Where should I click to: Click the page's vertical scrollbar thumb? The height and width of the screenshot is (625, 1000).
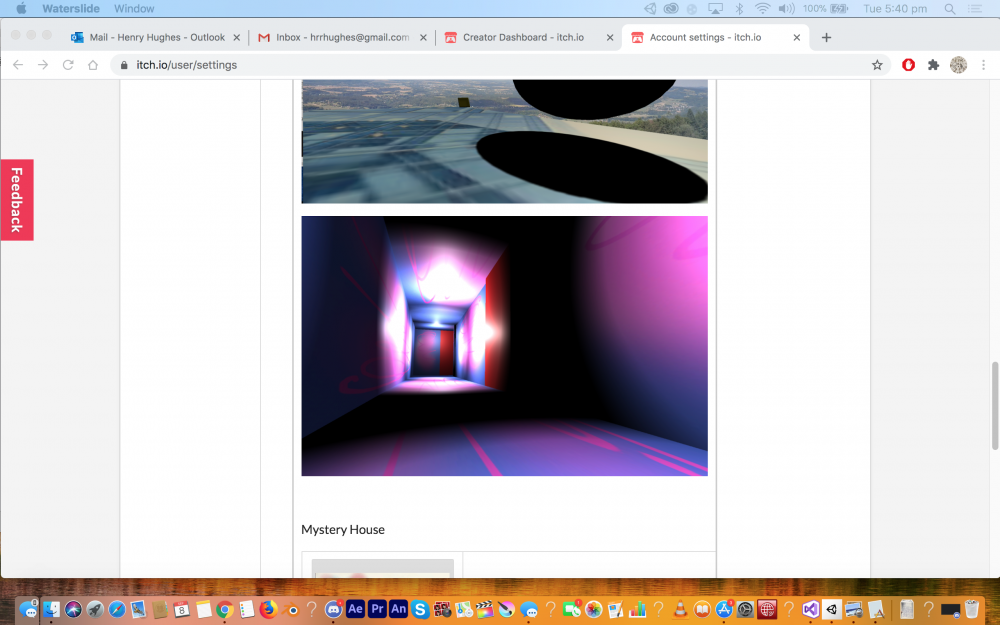coord(995,406)
